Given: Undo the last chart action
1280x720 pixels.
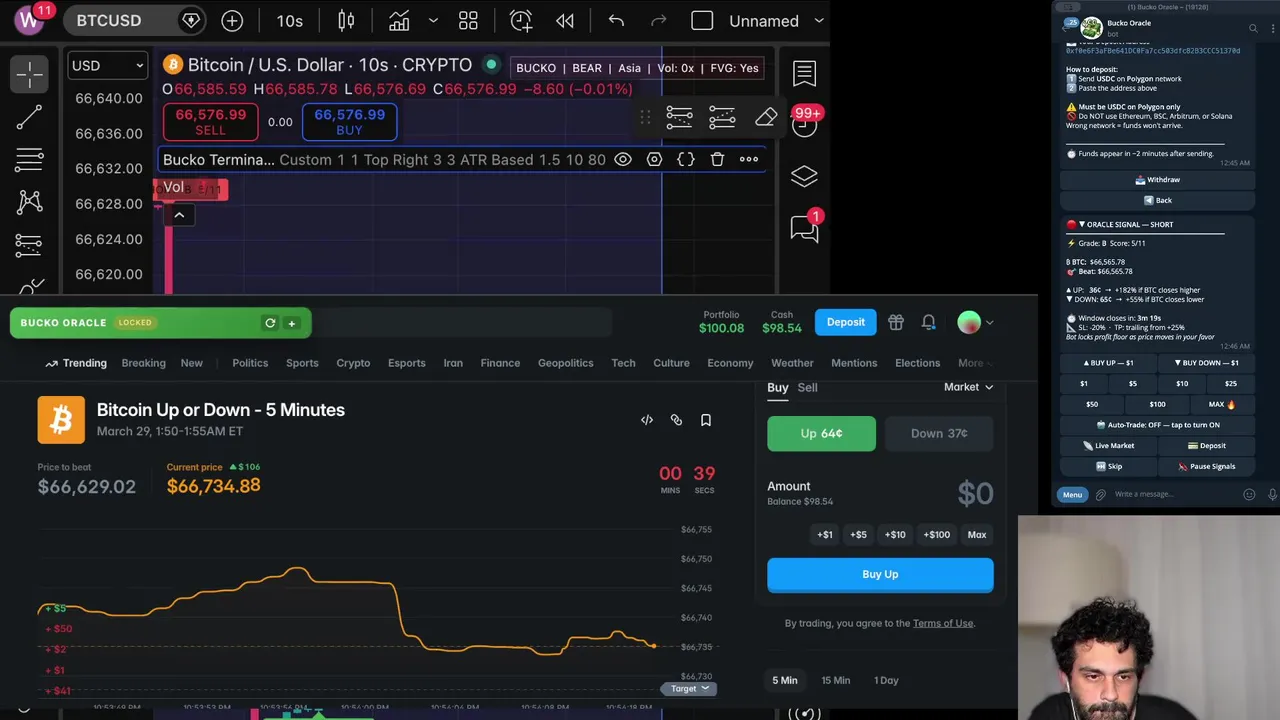Looking at the screenshot, I should click(x=616, y=21).
